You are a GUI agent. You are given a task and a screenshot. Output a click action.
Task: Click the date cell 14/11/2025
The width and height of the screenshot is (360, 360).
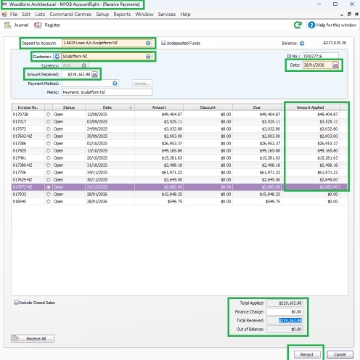[110, 173]
